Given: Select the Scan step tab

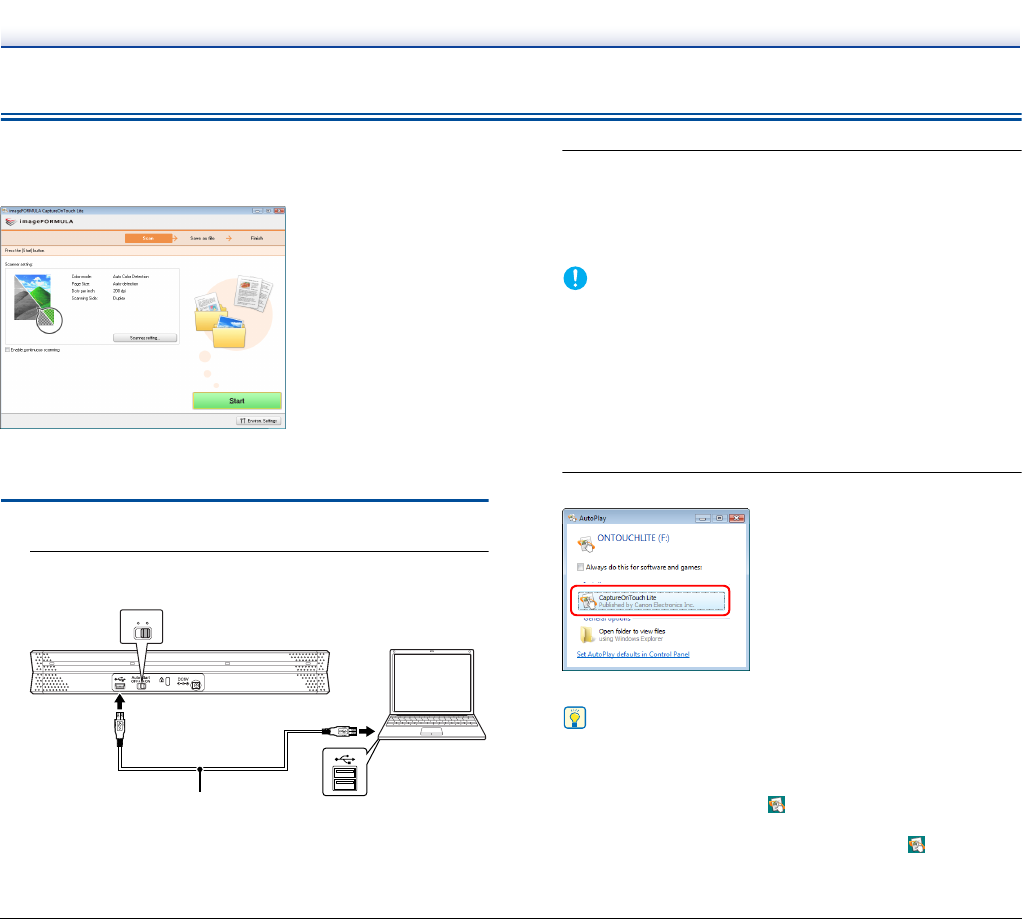Looking at the screenshot, I should (147, 239).
